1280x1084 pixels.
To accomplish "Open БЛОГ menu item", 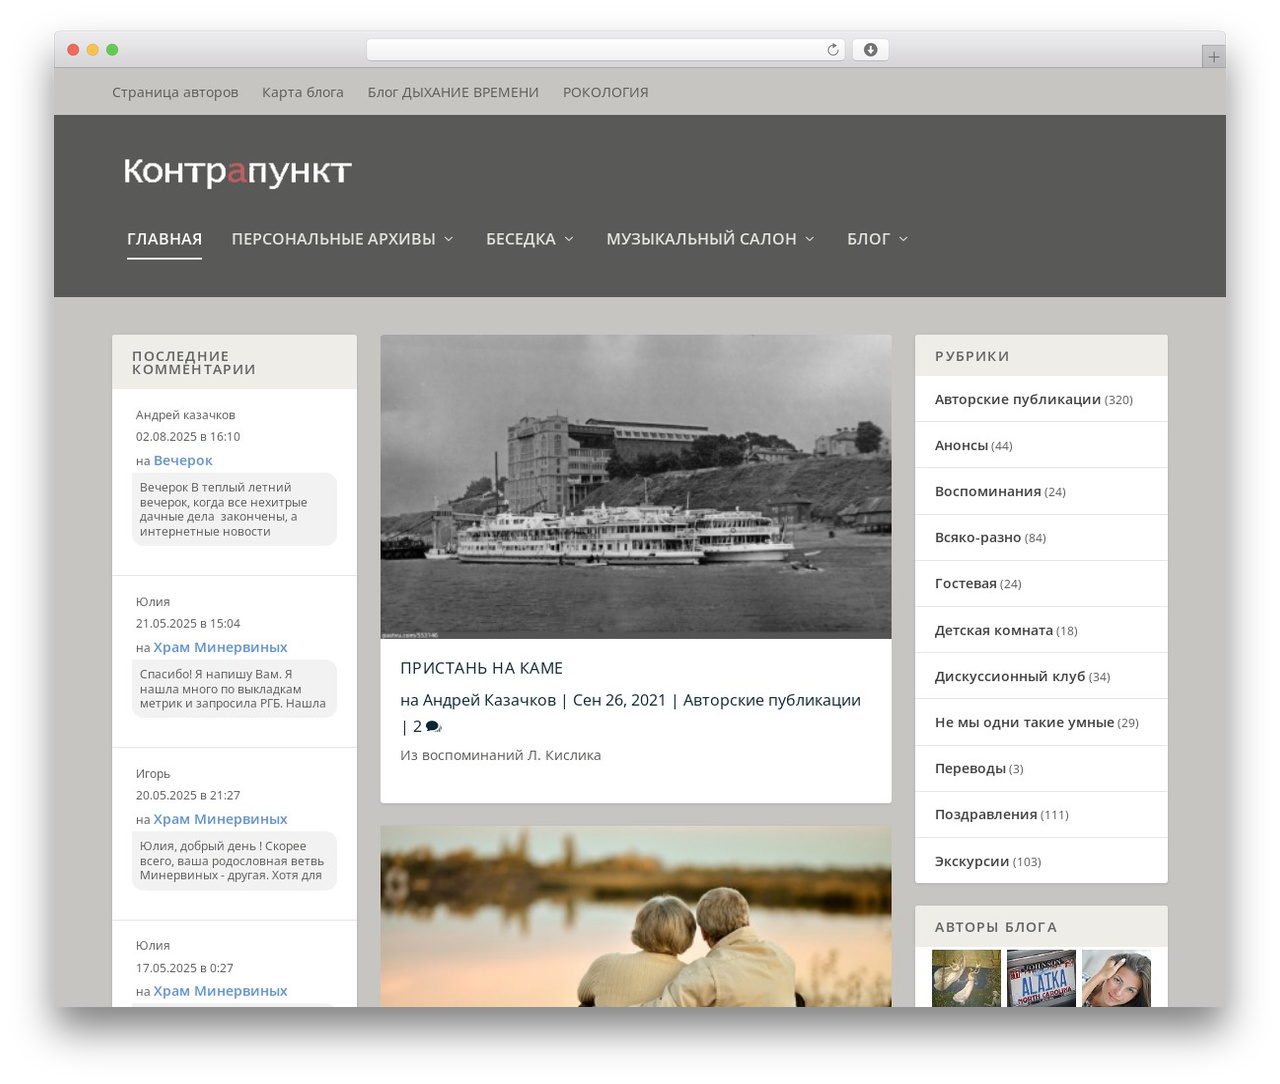I will point(868,239).
